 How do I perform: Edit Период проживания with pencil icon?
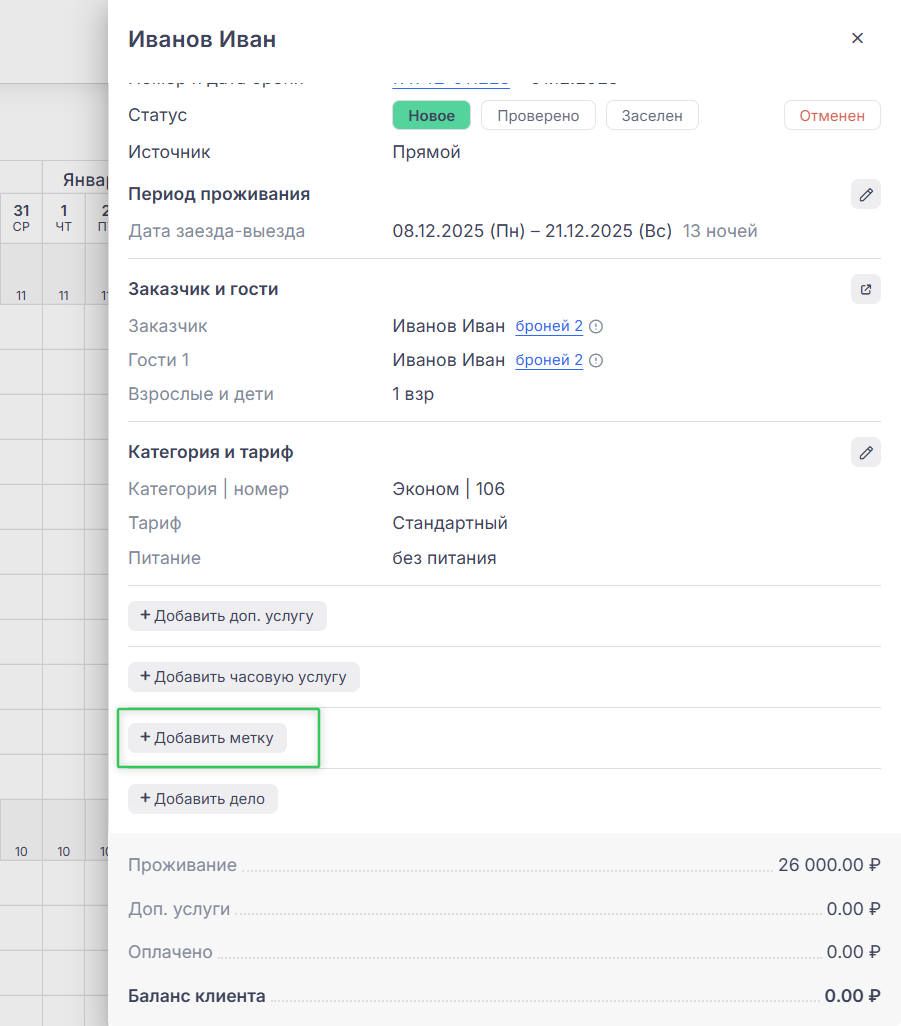click(865, 194)
